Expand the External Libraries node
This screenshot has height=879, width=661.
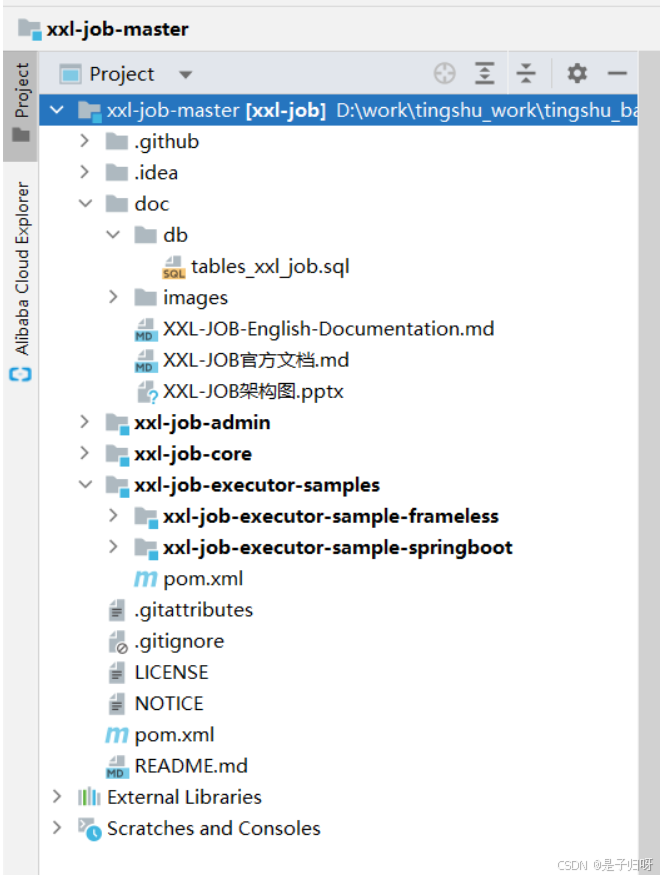[x=57, y=797]
